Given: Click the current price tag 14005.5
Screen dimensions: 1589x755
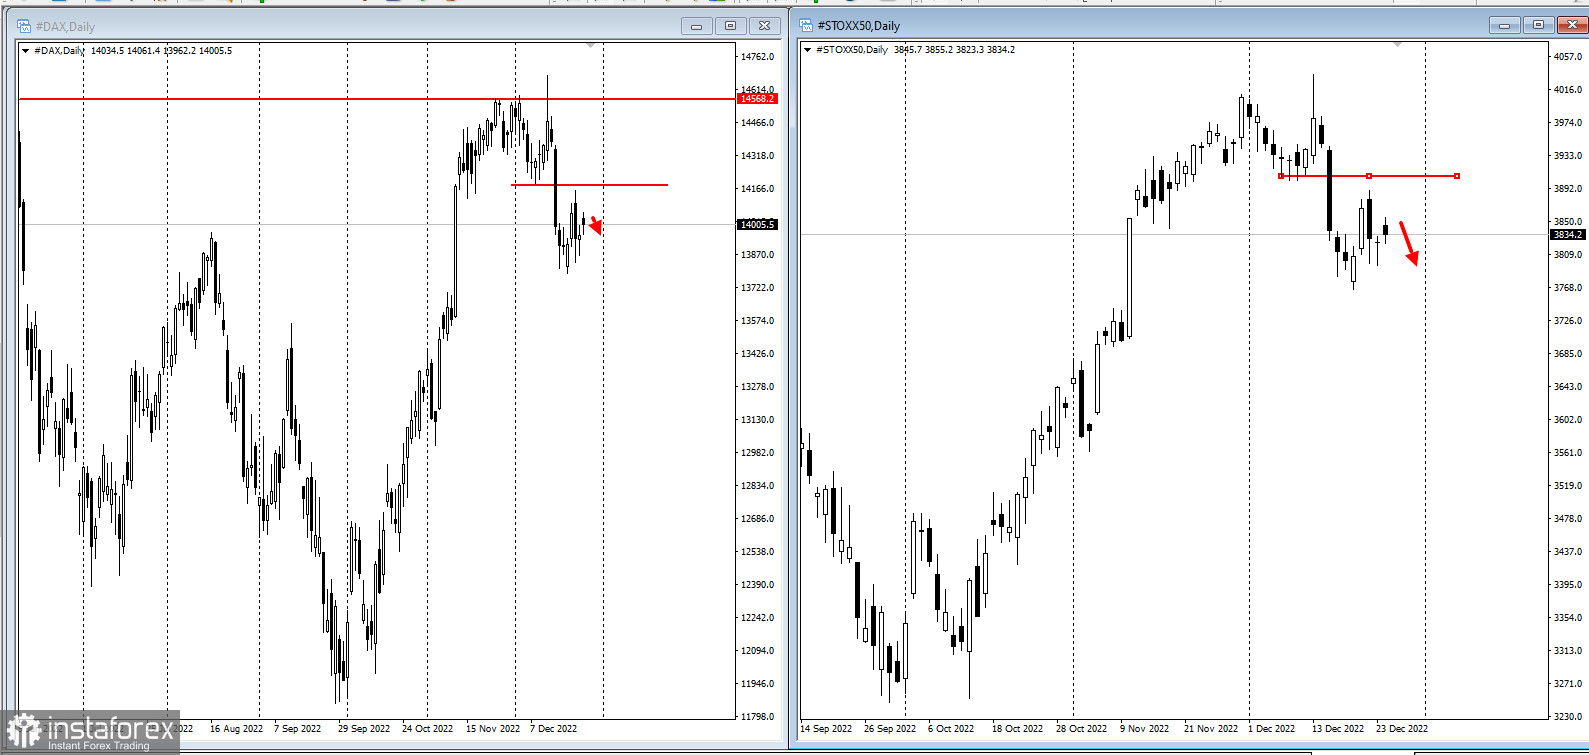Looking at the screenshot, I should pos(757,224).
